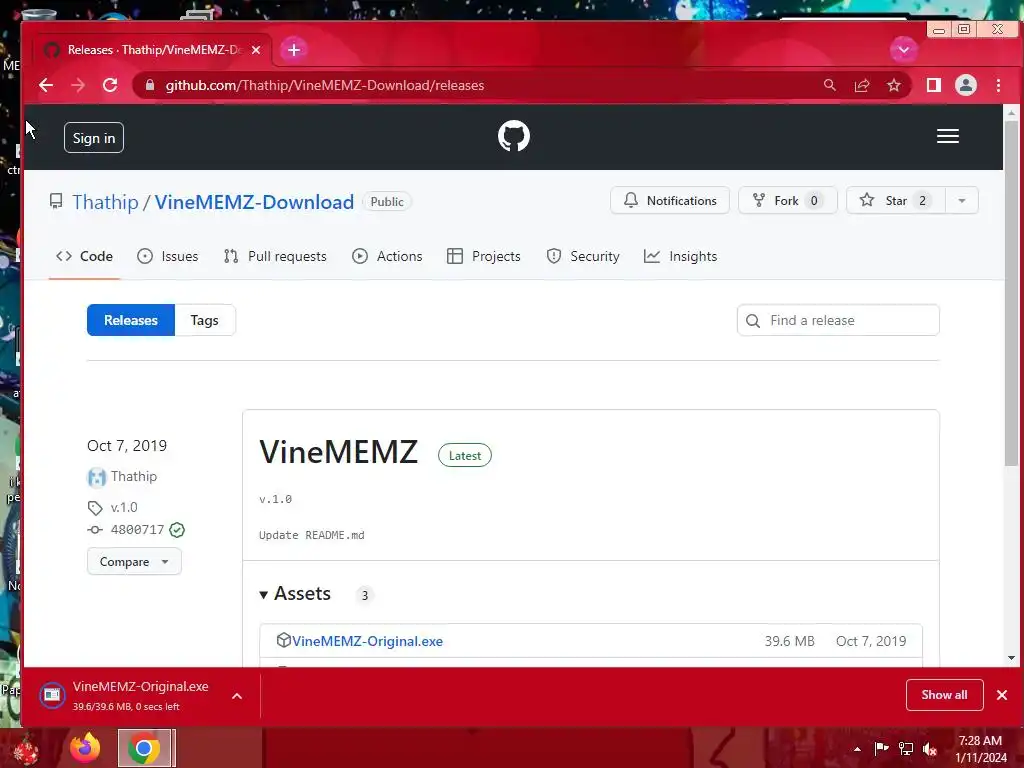This screenshot has width=1024, height=768.
Task: Open Chrome three-dot menu
Action: click(x=998, y=85)
